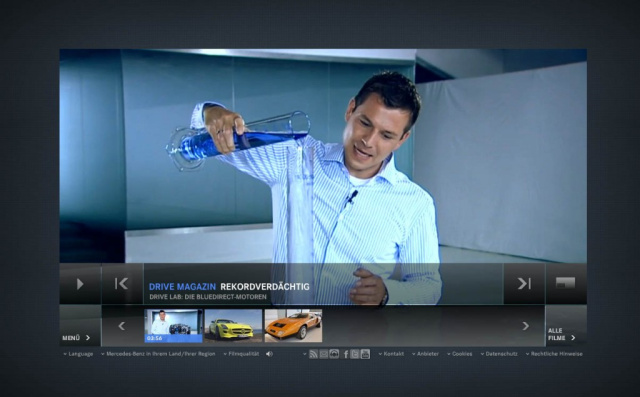Play the video
This screenshot has width=640, height=397.
coord(80,284)
